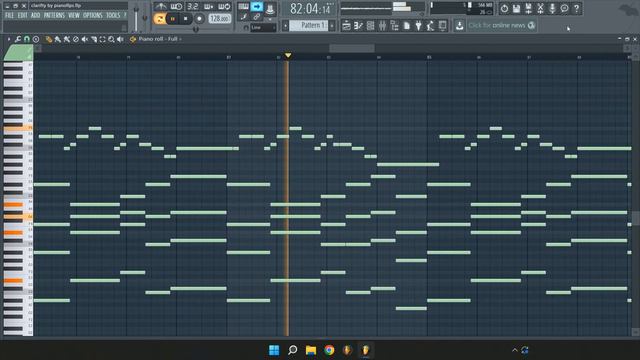Go to the previous pattern arrow
This screenshot has height=360, width=640.
point(286,26)
